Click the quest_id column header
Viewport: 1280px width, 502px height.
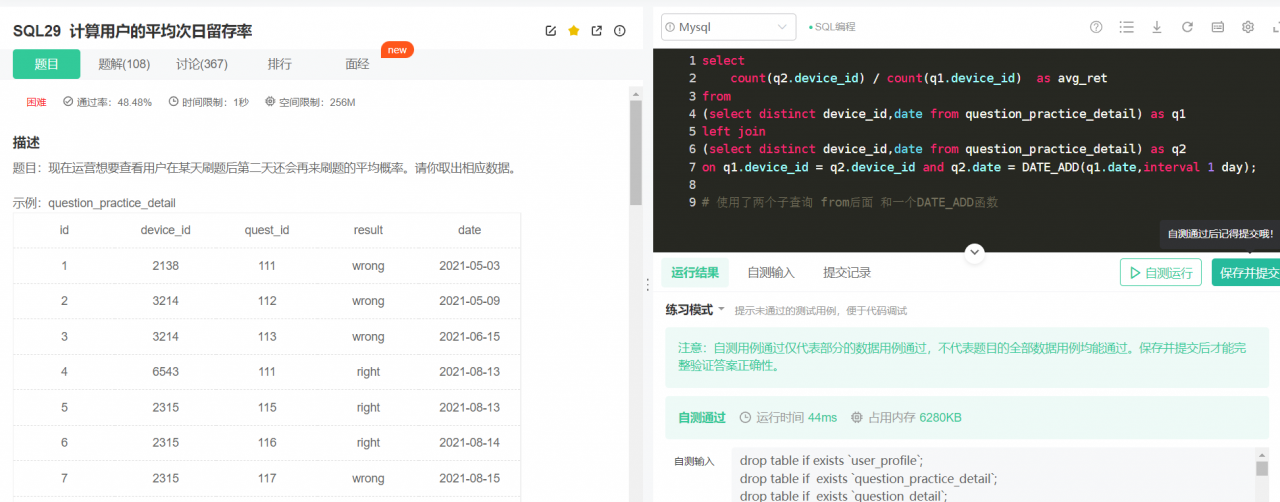(267, 230)
